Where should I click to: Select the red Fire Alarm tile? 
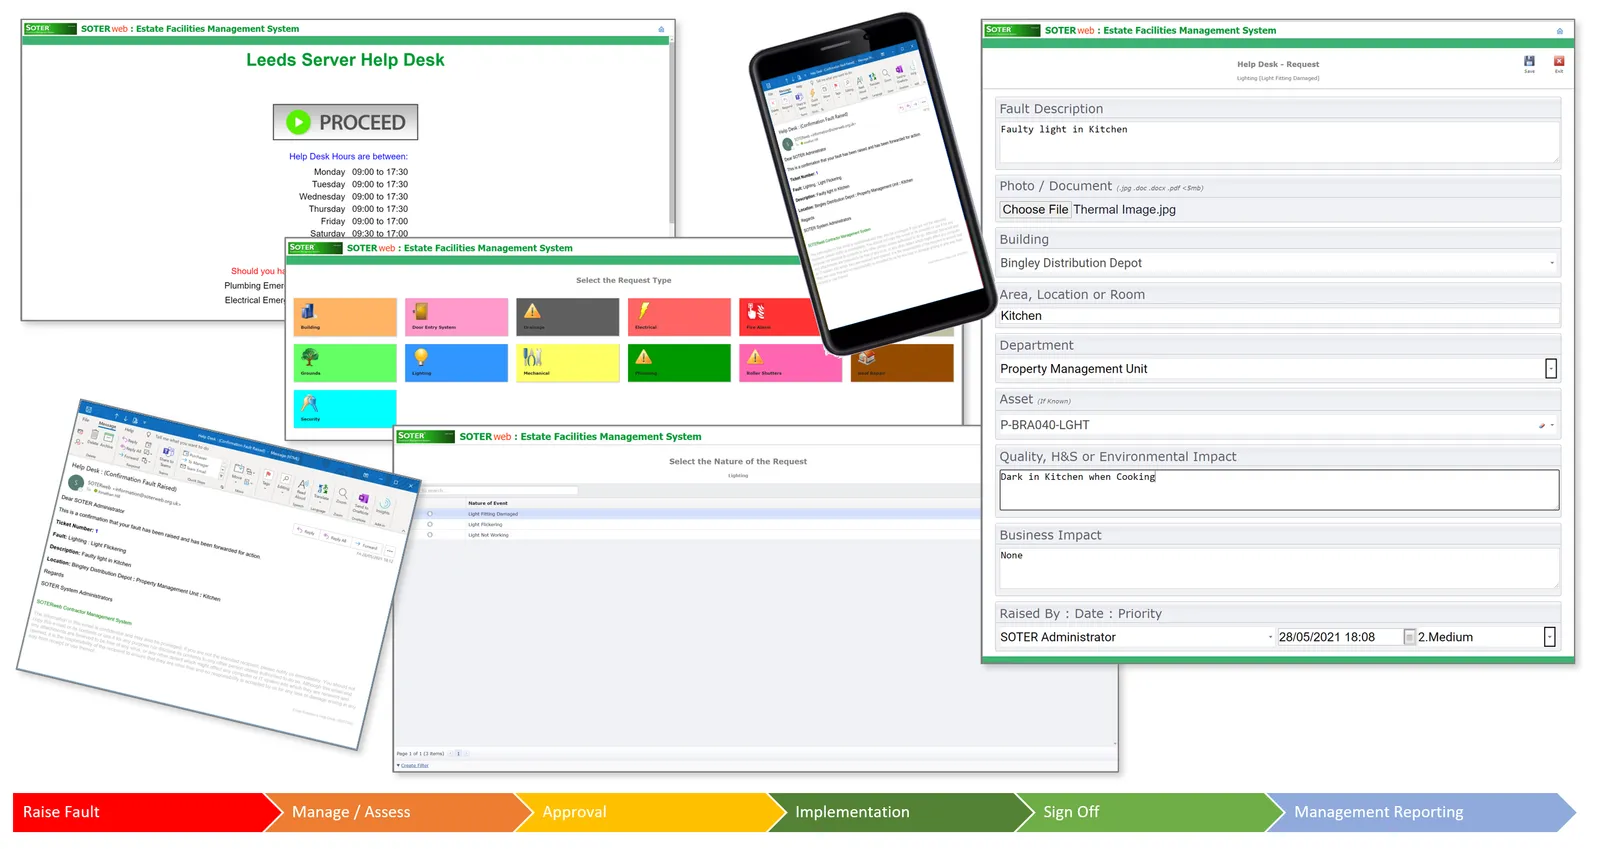[780, 317]
